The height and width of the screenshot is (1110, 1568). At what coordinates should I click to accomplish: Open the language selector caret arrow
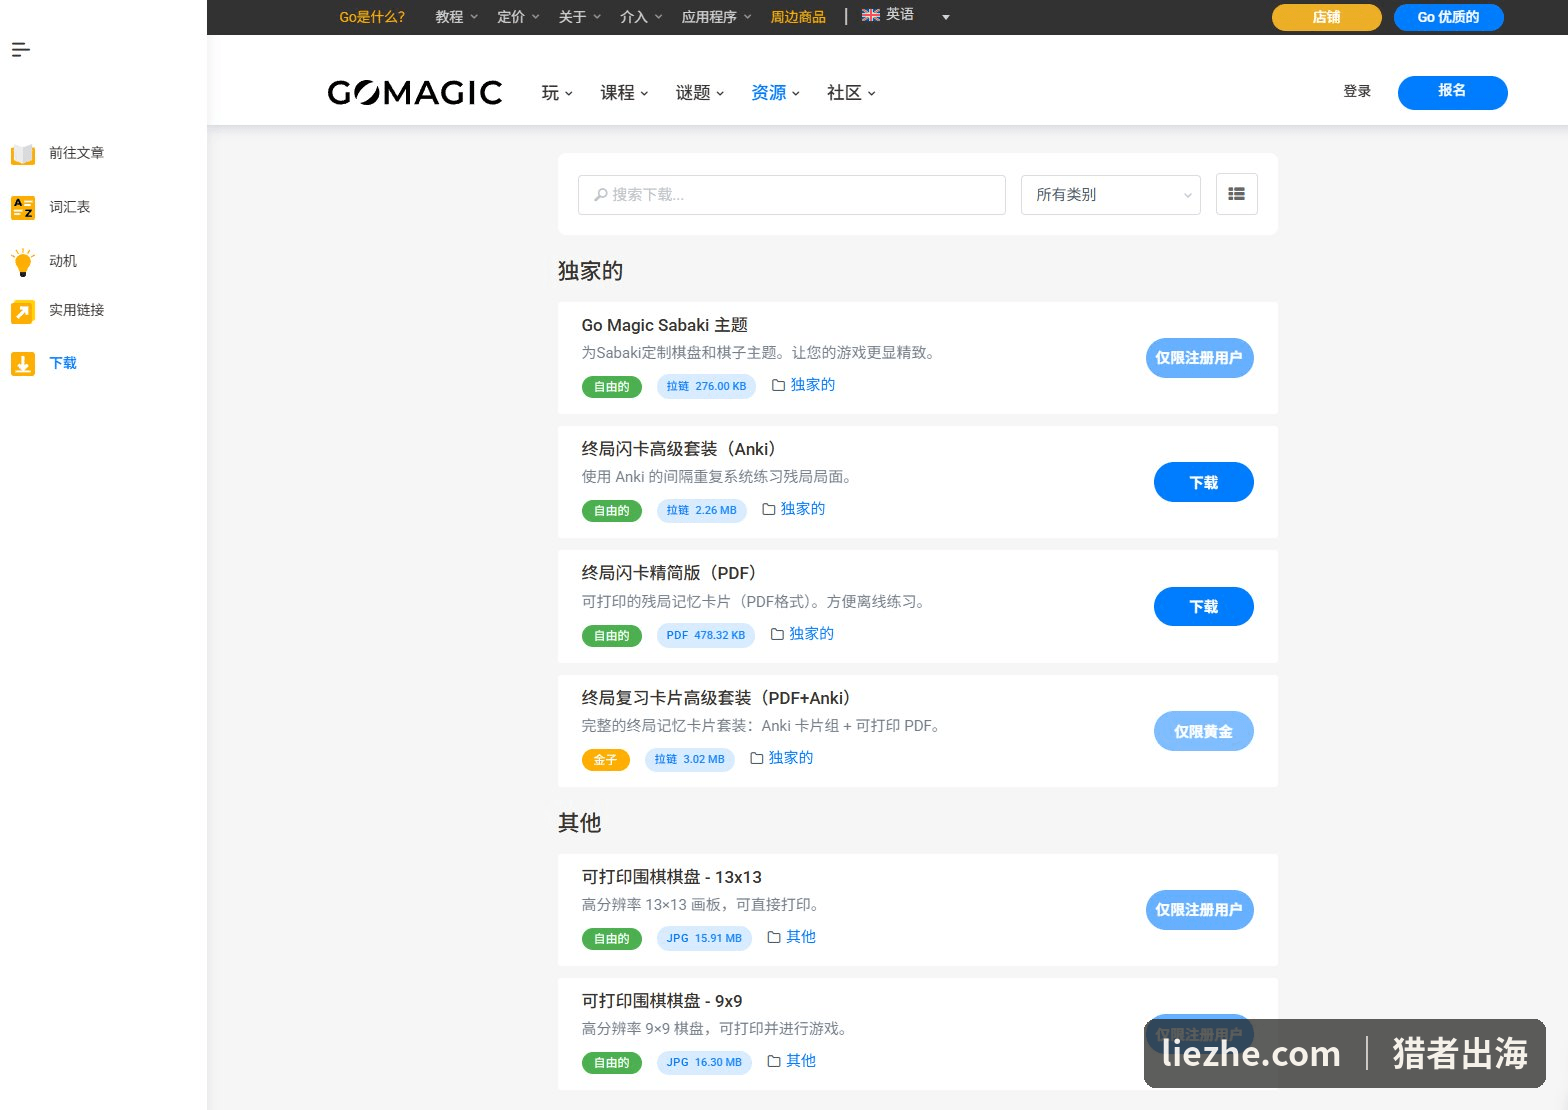(946, 17)
